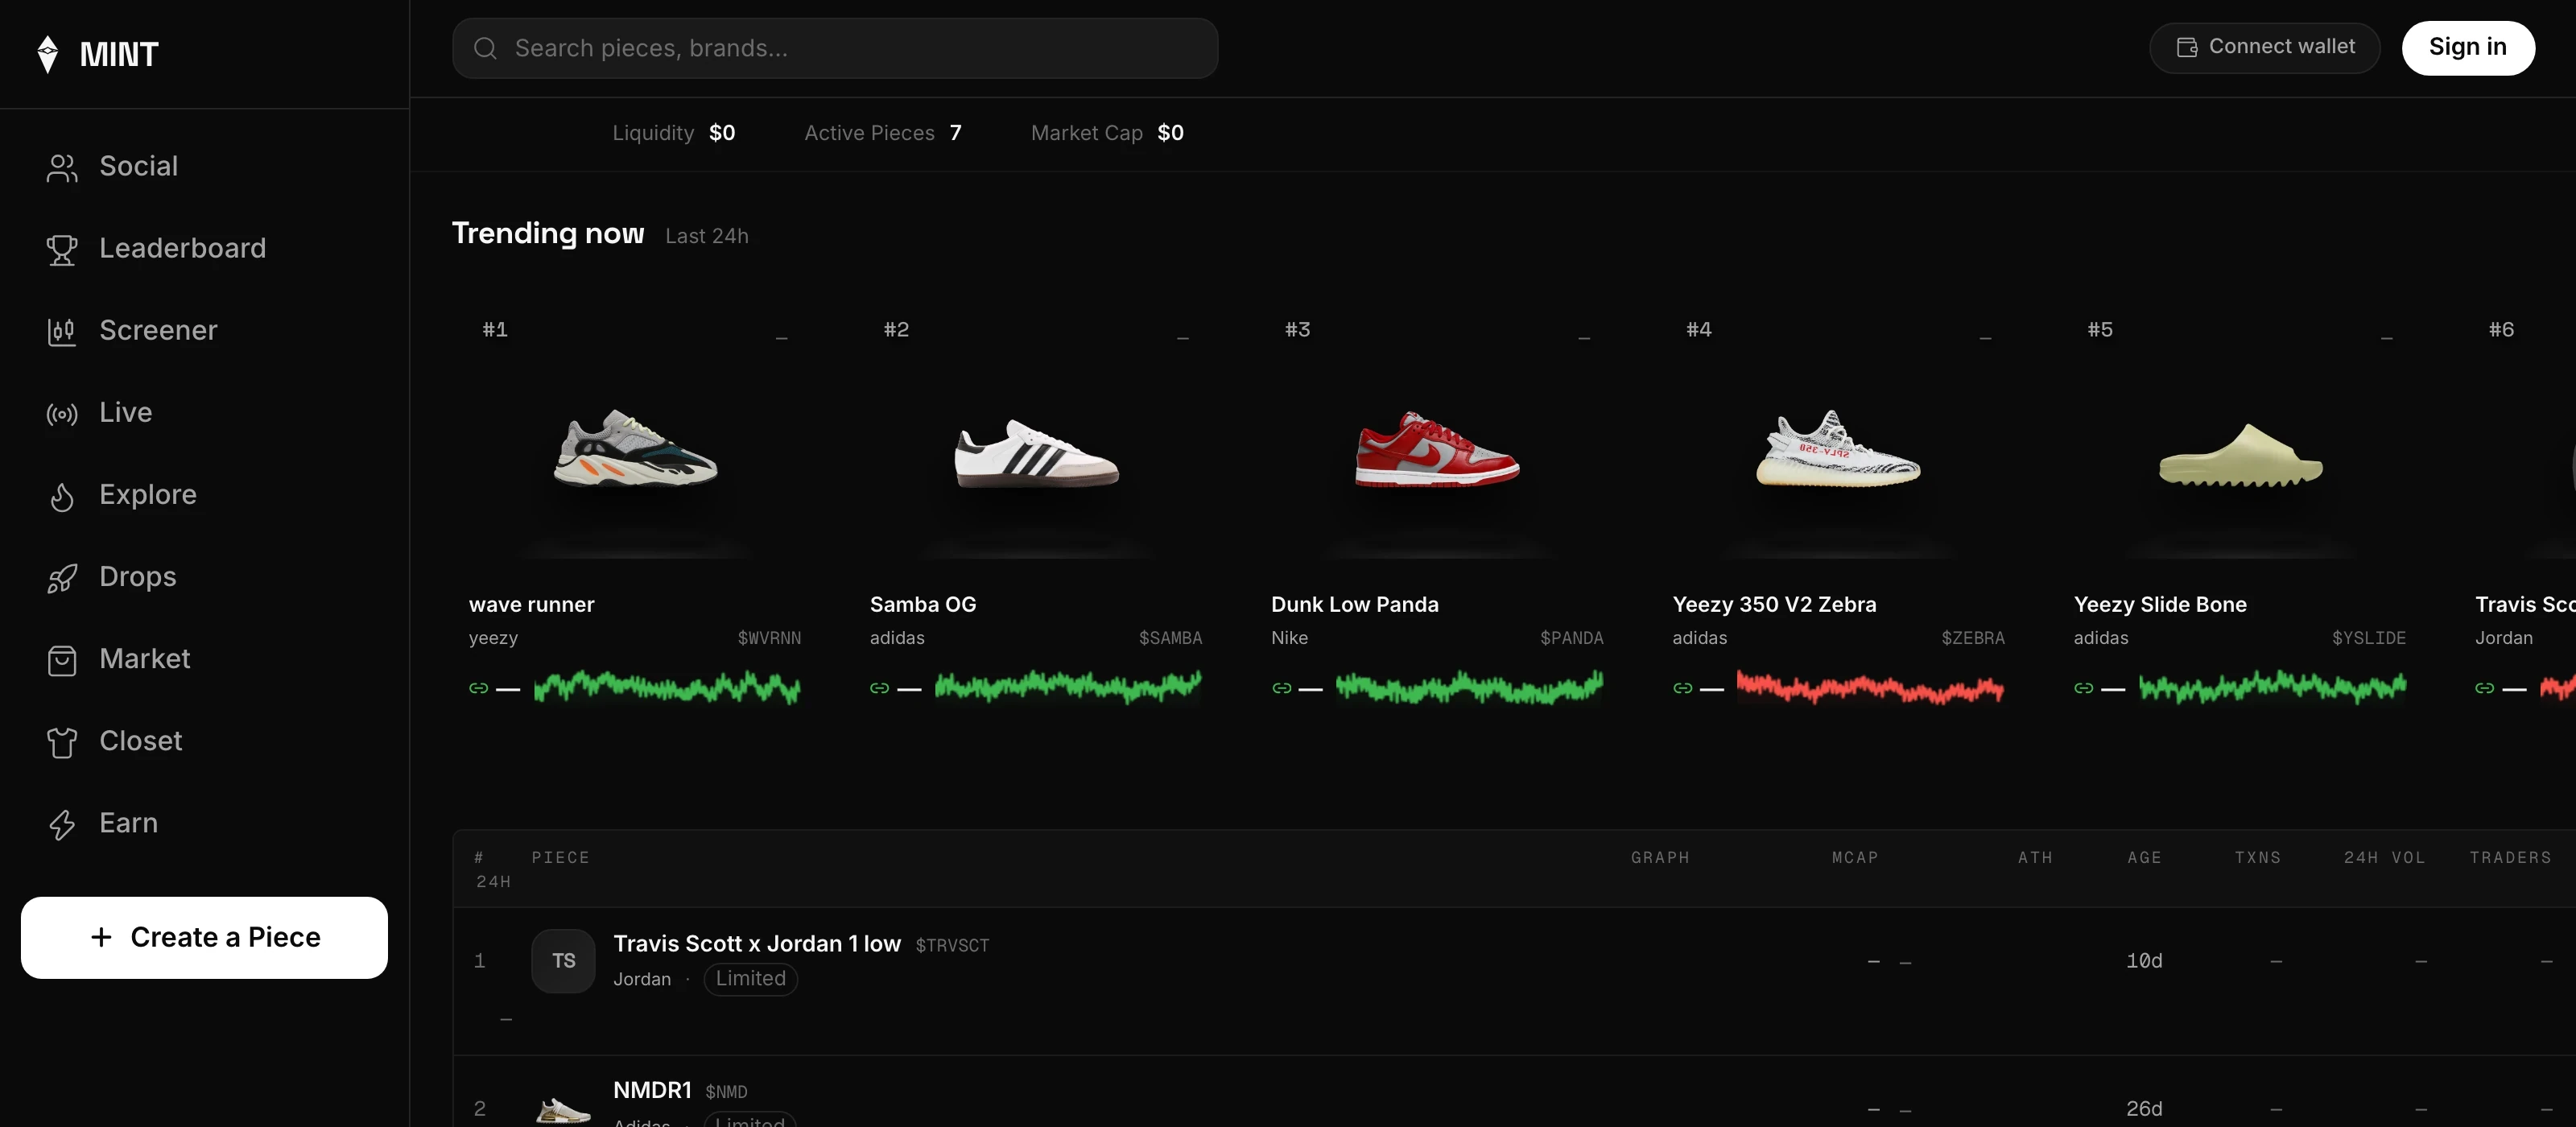Open the Explore section
This screenshot has width=2576, height=1127.
[147, 494]
